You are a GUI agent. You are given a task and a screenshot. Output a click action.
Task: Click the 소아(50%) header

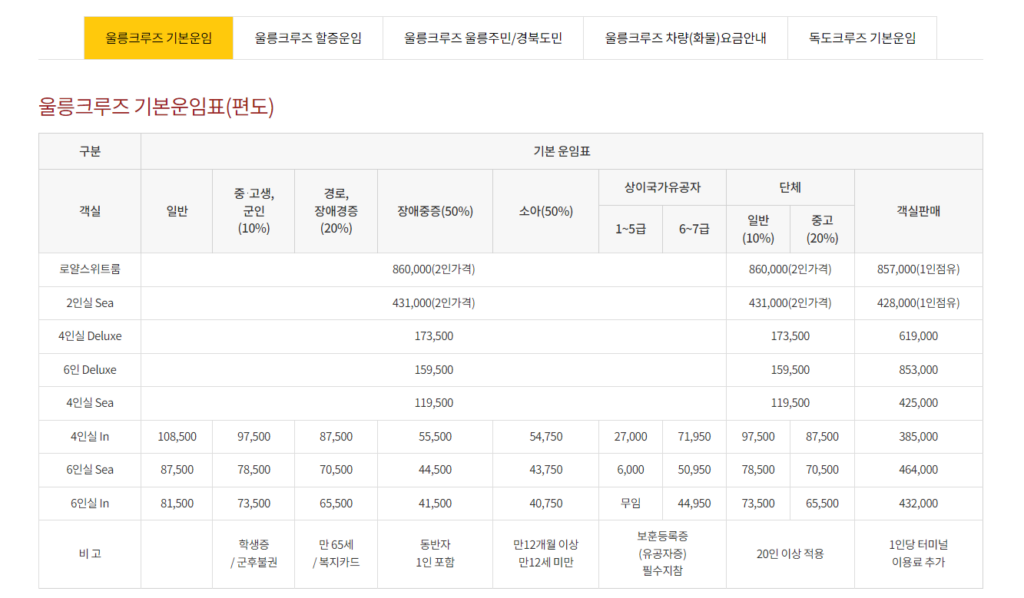545,211
